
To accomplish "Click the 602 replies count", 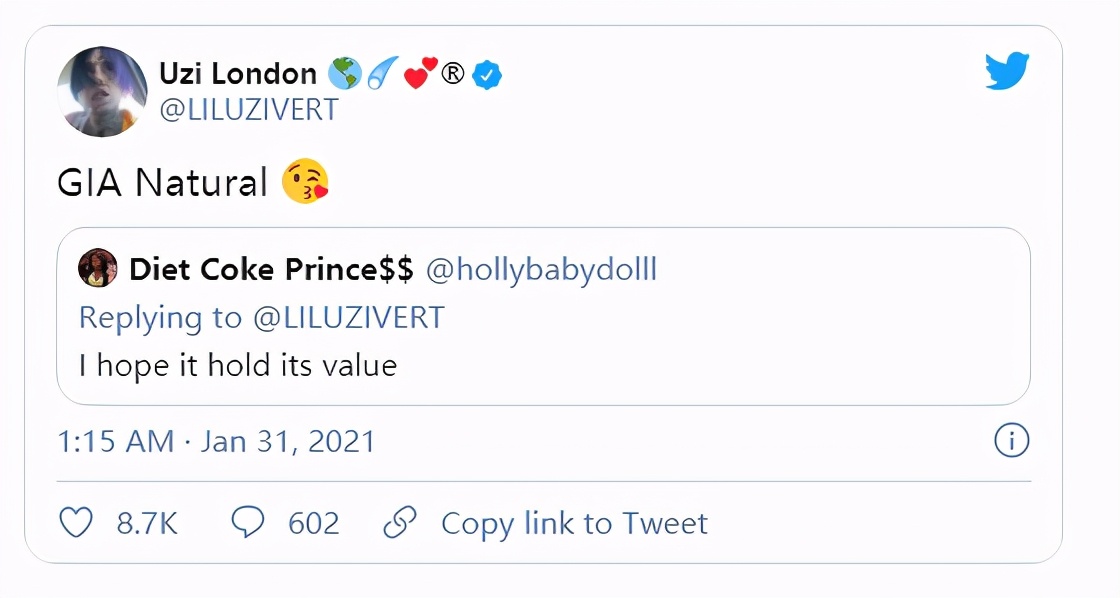I will pyautogui.click(x=313, y=523).
